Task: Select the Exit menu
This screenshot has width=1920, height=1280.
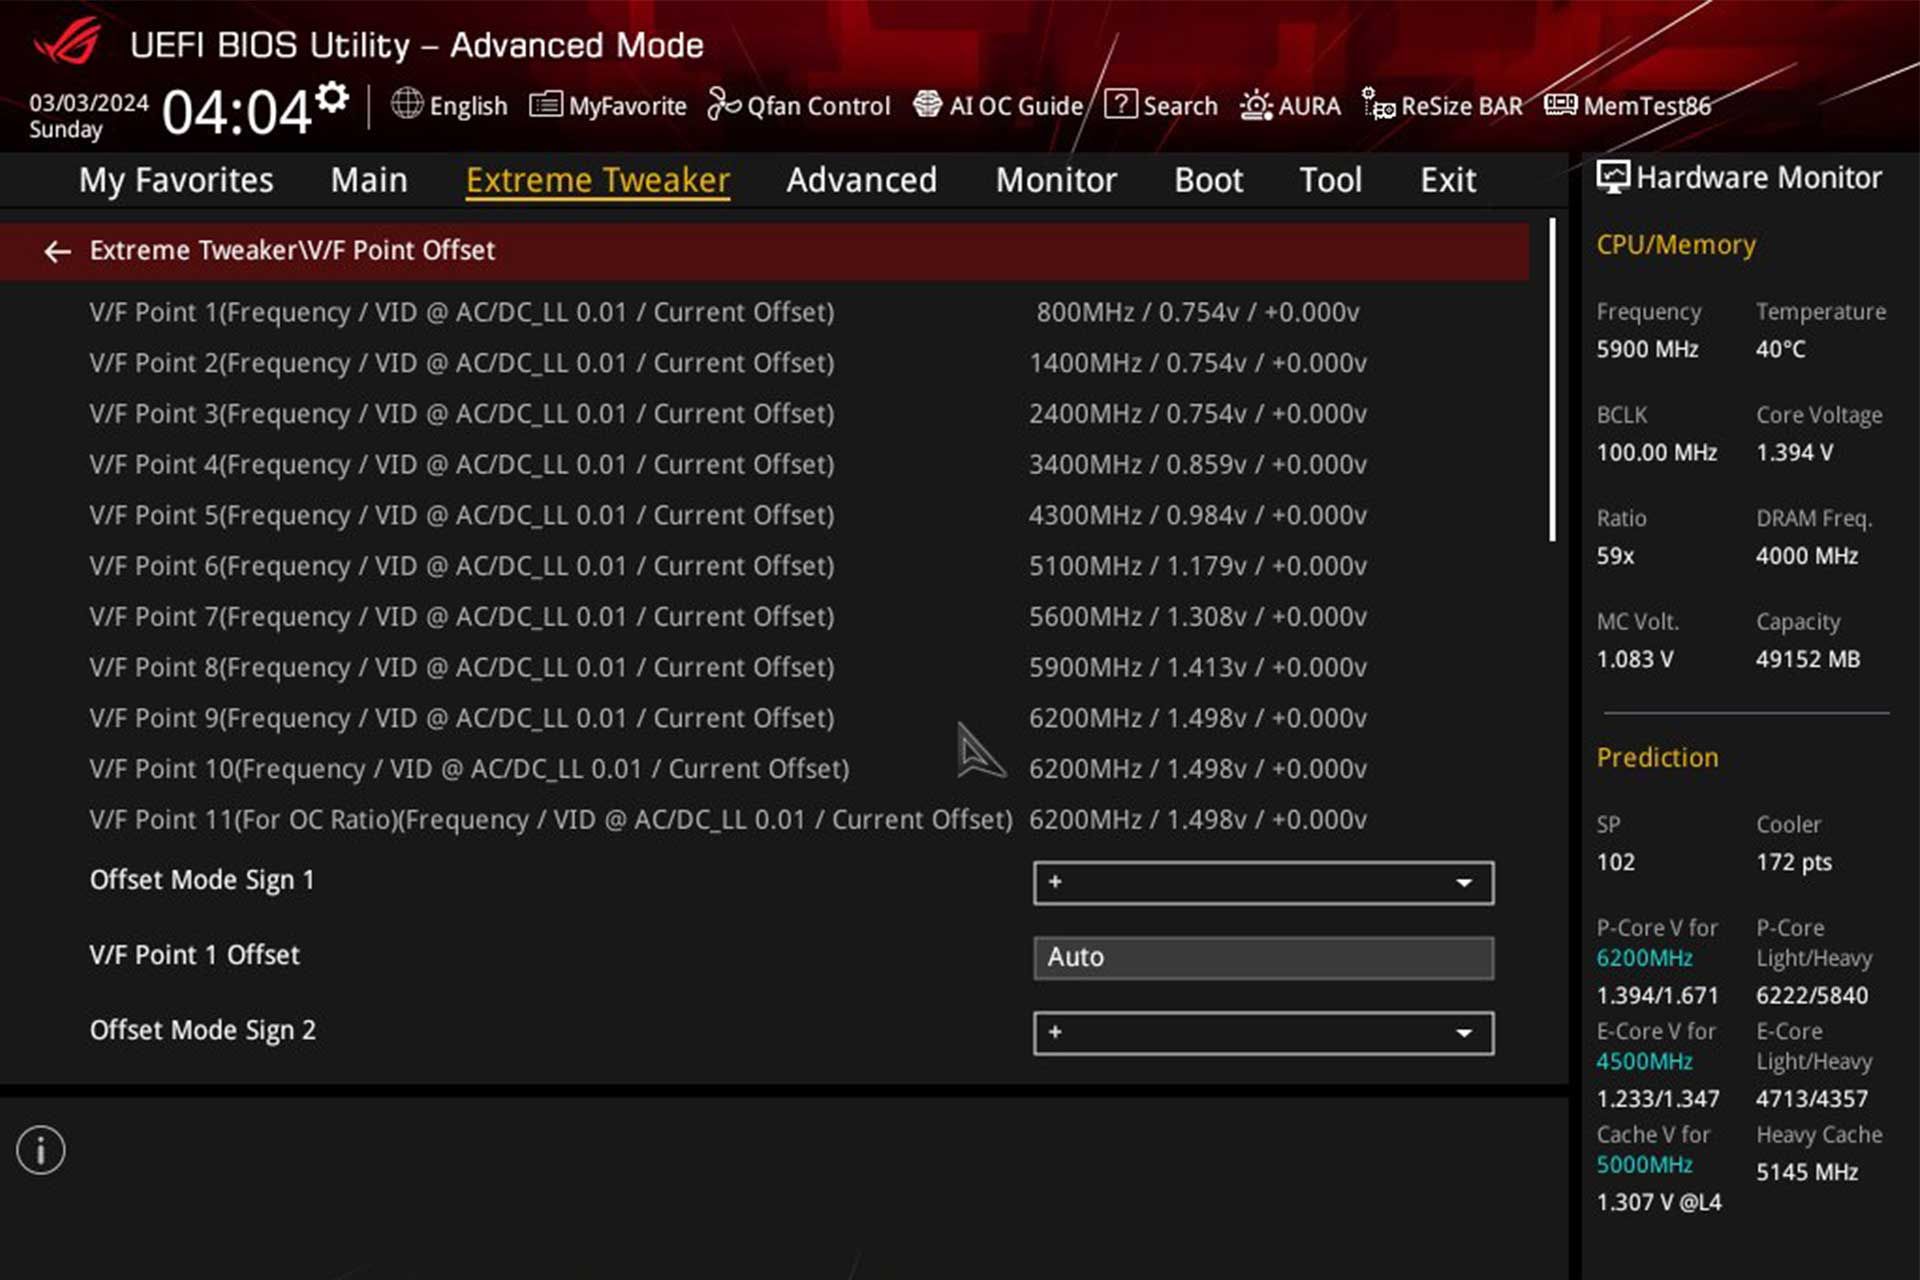Action: pyautogui.click(x=1448, y=180)
